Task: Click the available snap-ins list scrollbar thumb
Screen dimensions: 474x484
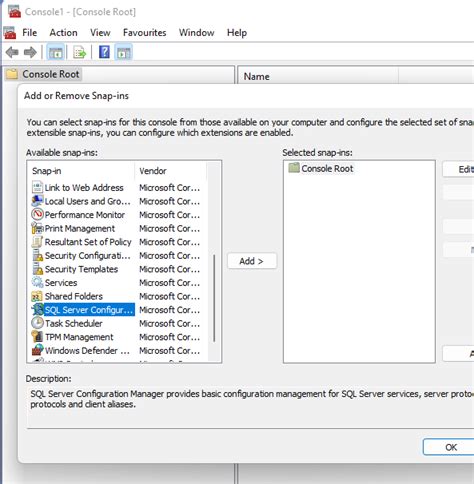Action: pyautogui.click(x=214, y=298)
